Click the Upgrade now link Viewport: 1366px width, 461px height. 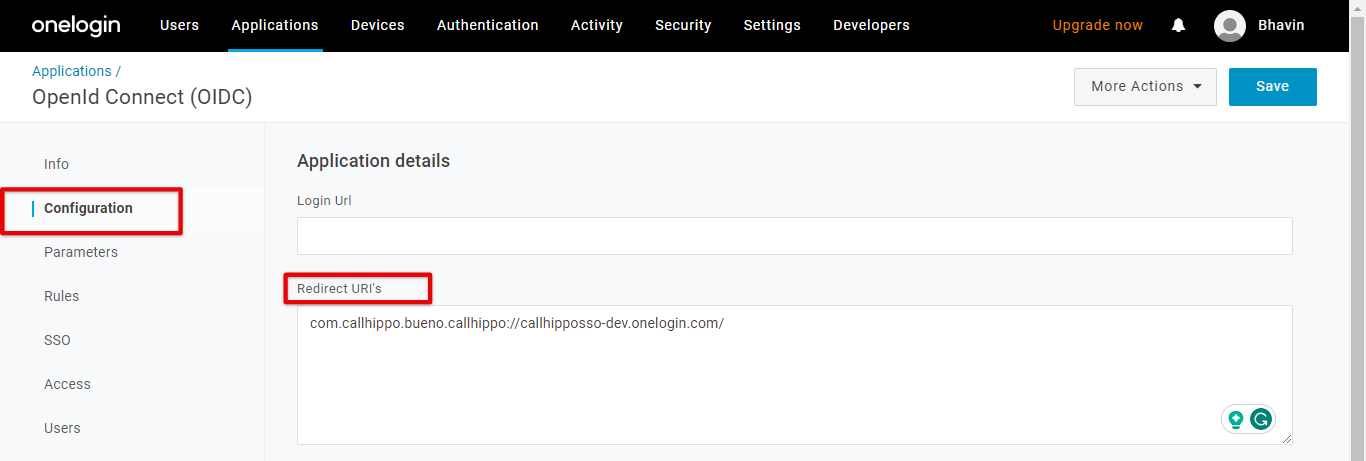[1098, 25]
